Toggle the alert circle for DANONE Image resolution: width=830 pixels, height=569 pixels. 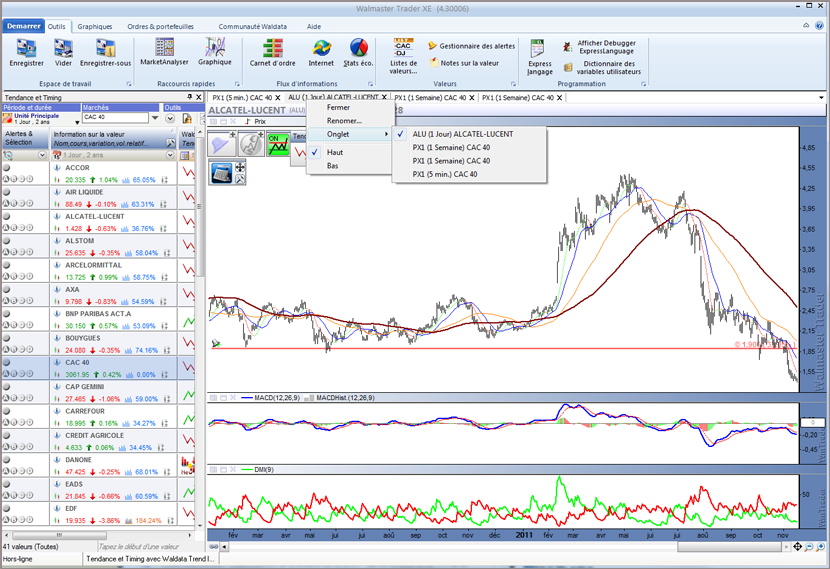pos(7,459)
